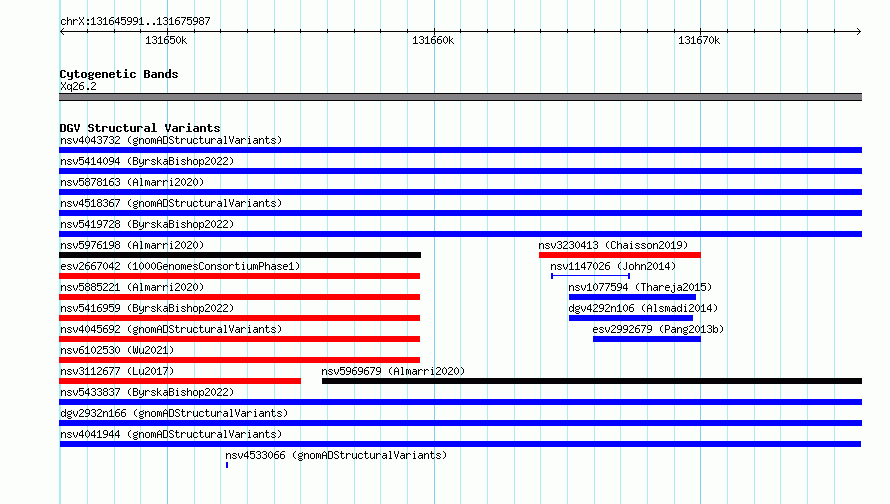Viewport: 890px width, 504px height.
Task: Click the nsv1077594 Thareja2015 label
Action: tap(640, 287)
